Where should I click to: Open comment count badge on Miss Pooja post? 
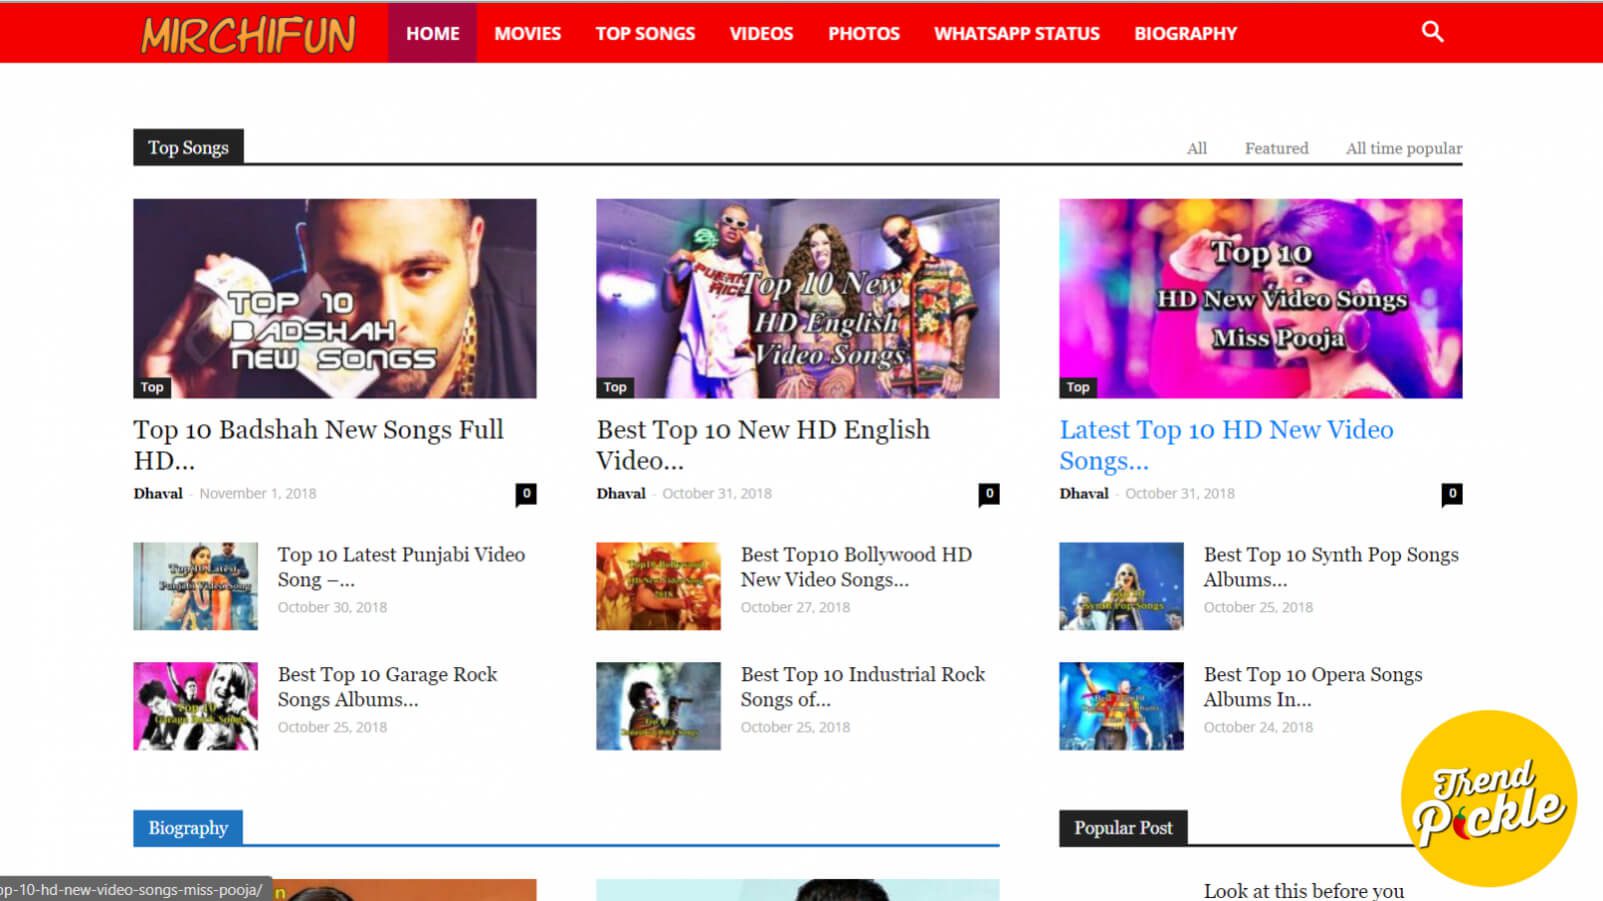[1452, 493]
